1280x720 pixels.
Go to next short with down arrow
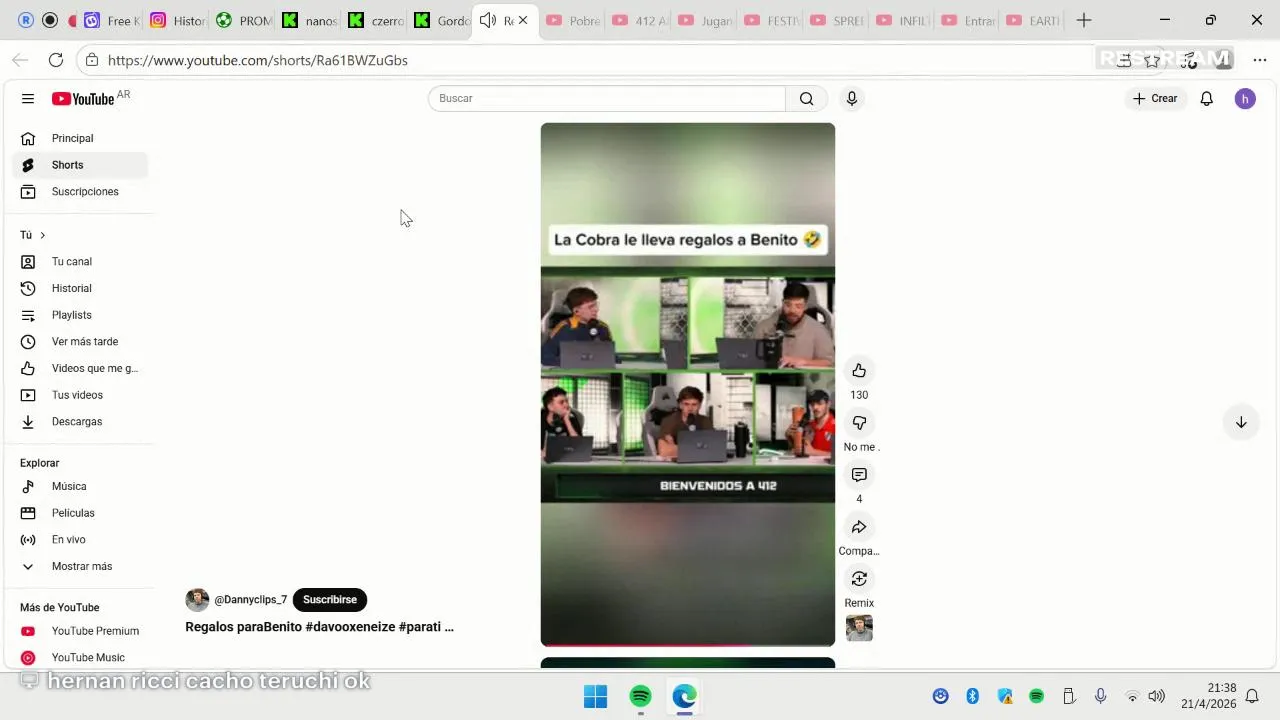(1241, 422)
